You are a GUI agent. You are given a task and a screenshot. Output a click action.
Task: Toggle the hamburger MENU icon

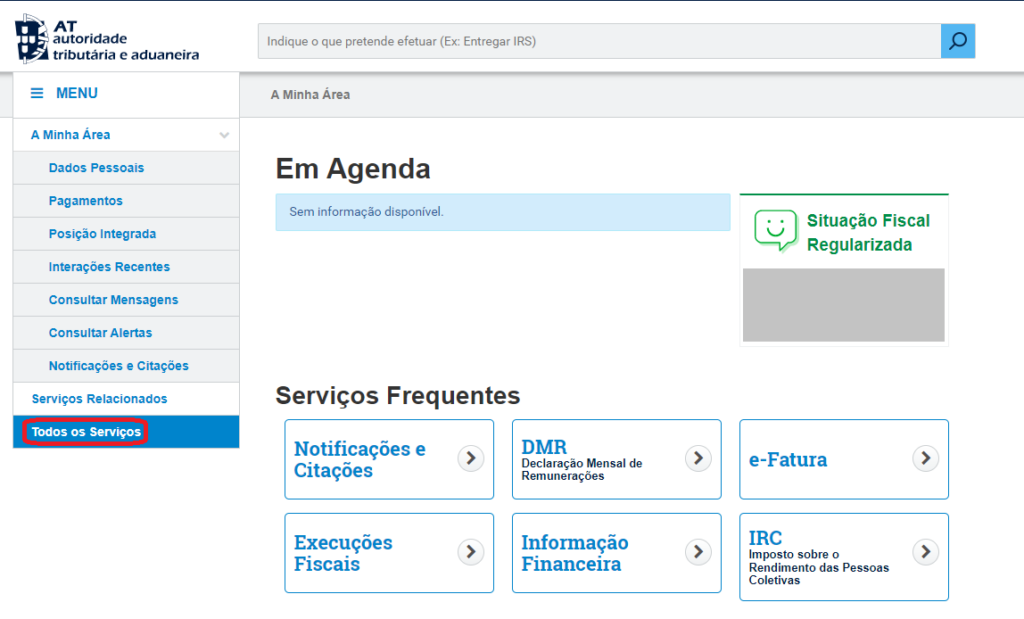tap(37, 93)
